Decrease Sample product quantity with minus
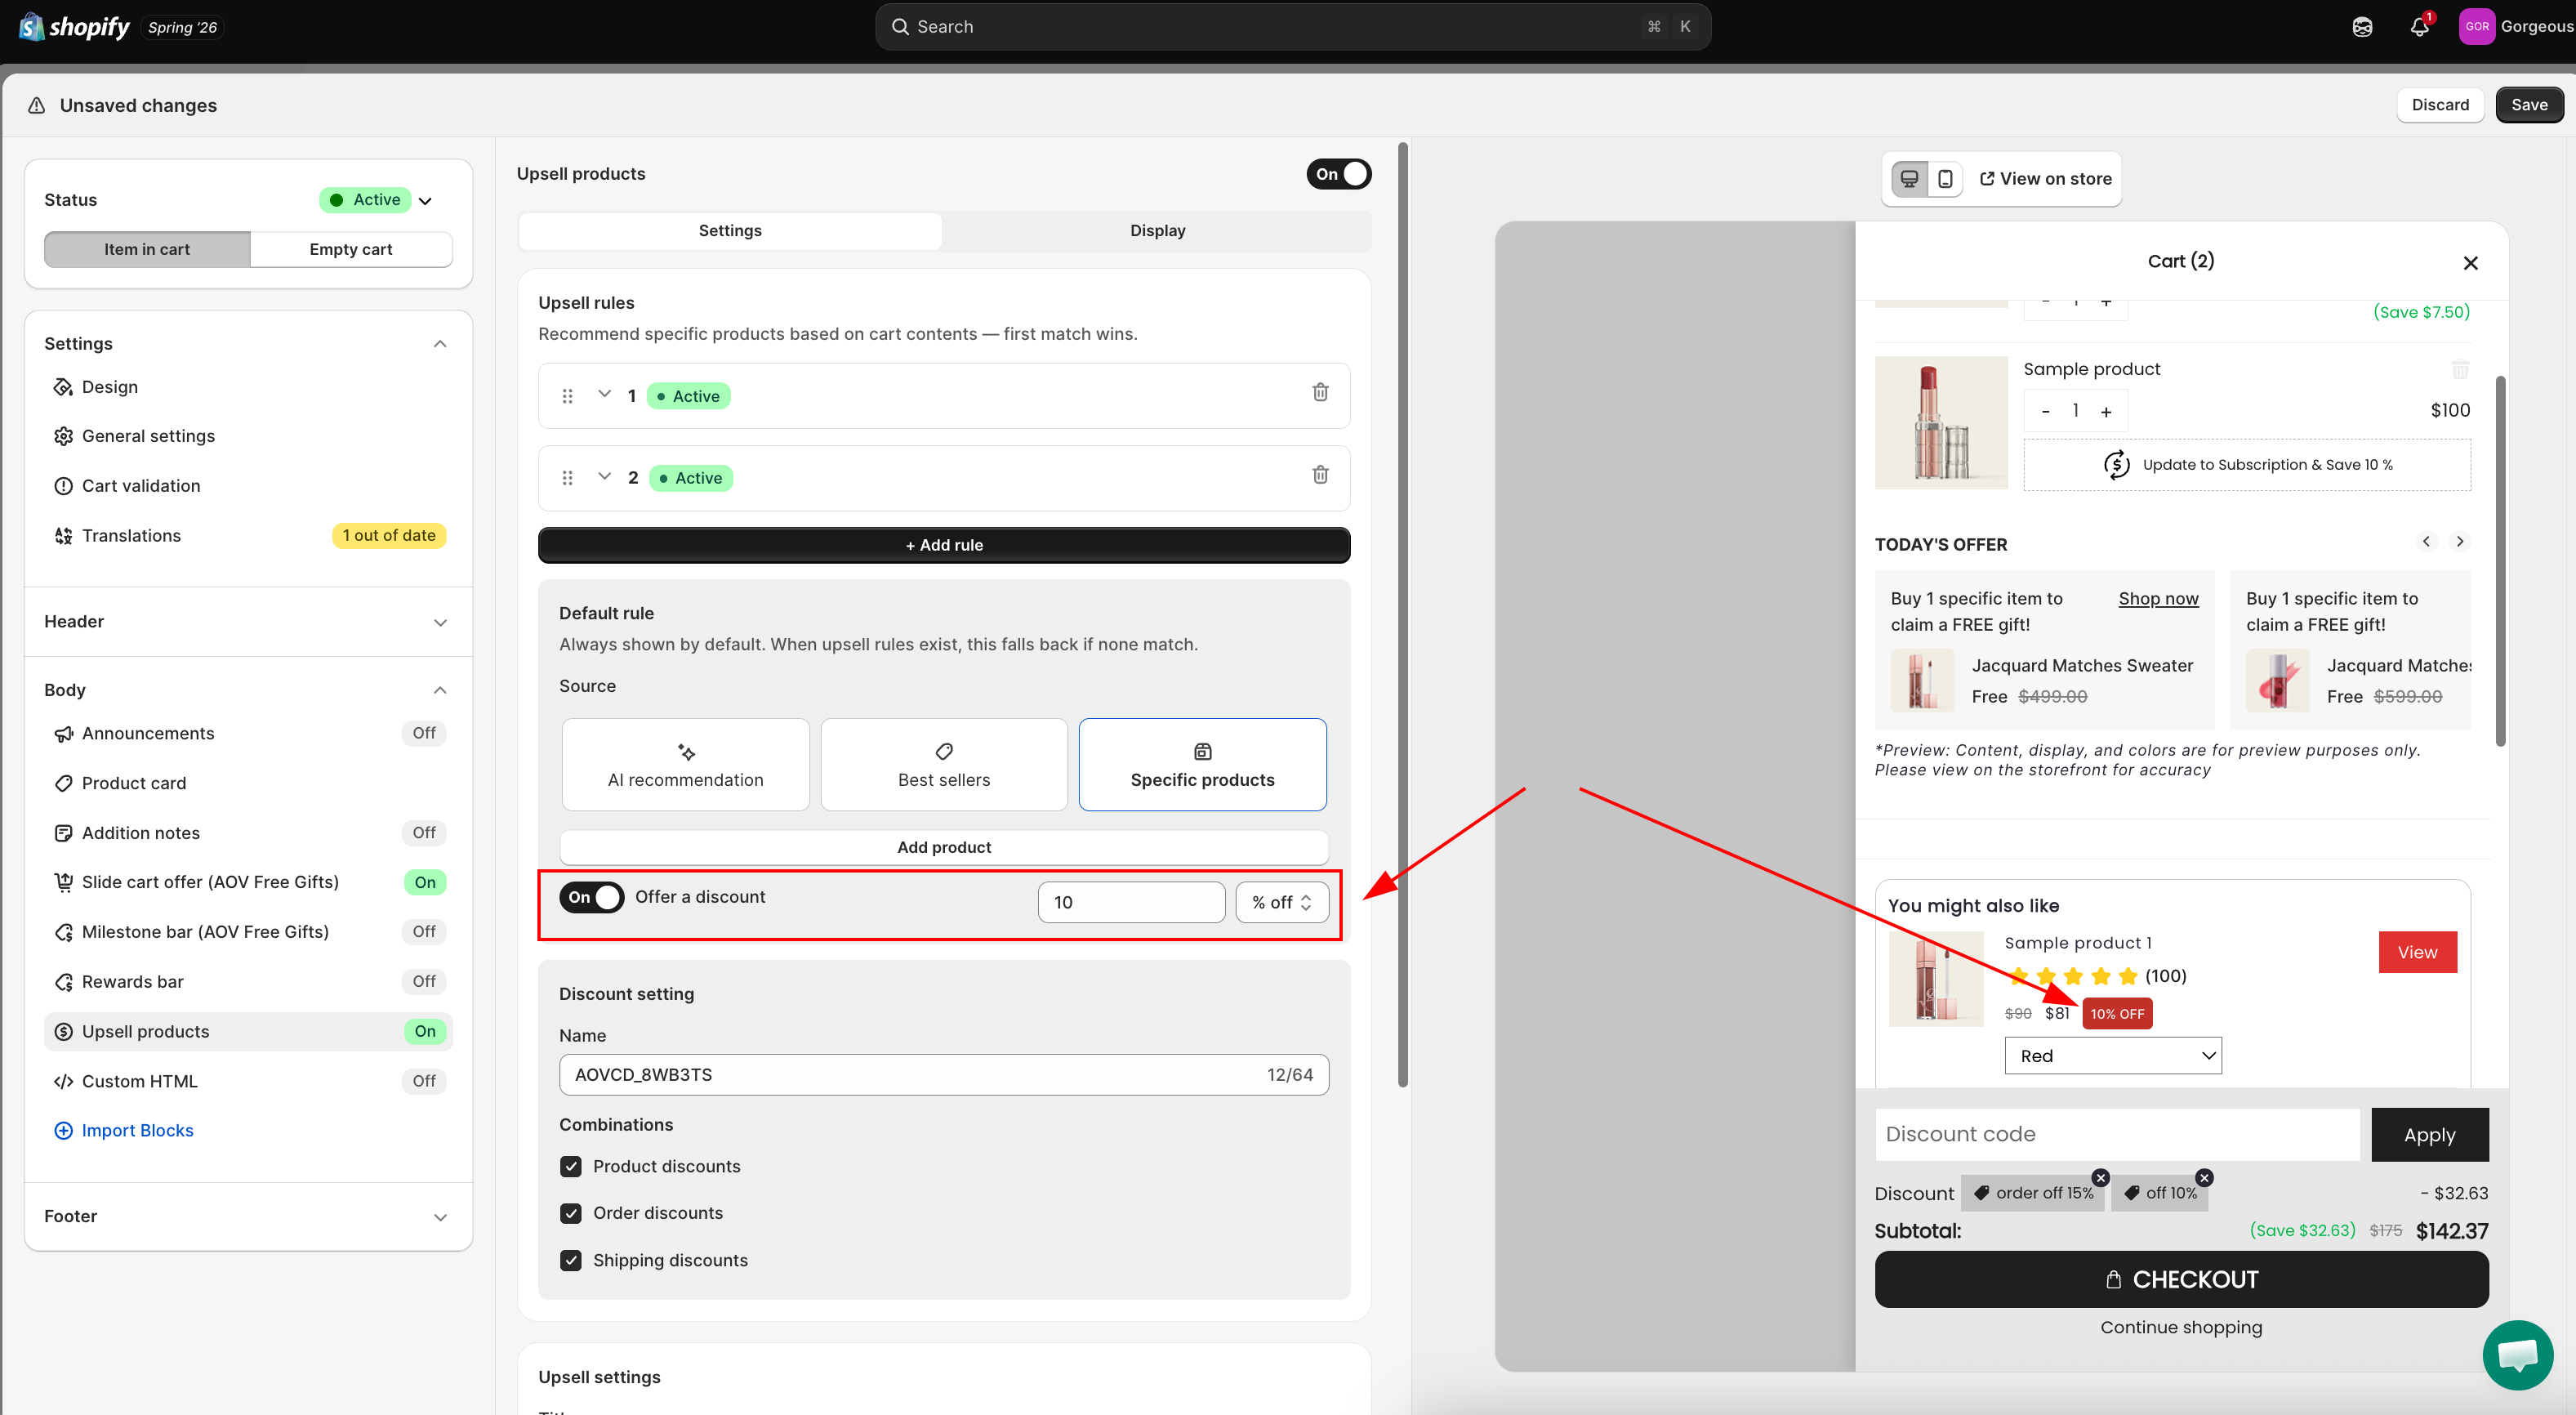The image size is (2576, 1415). pyautogui.click(x=2046, y=411)
